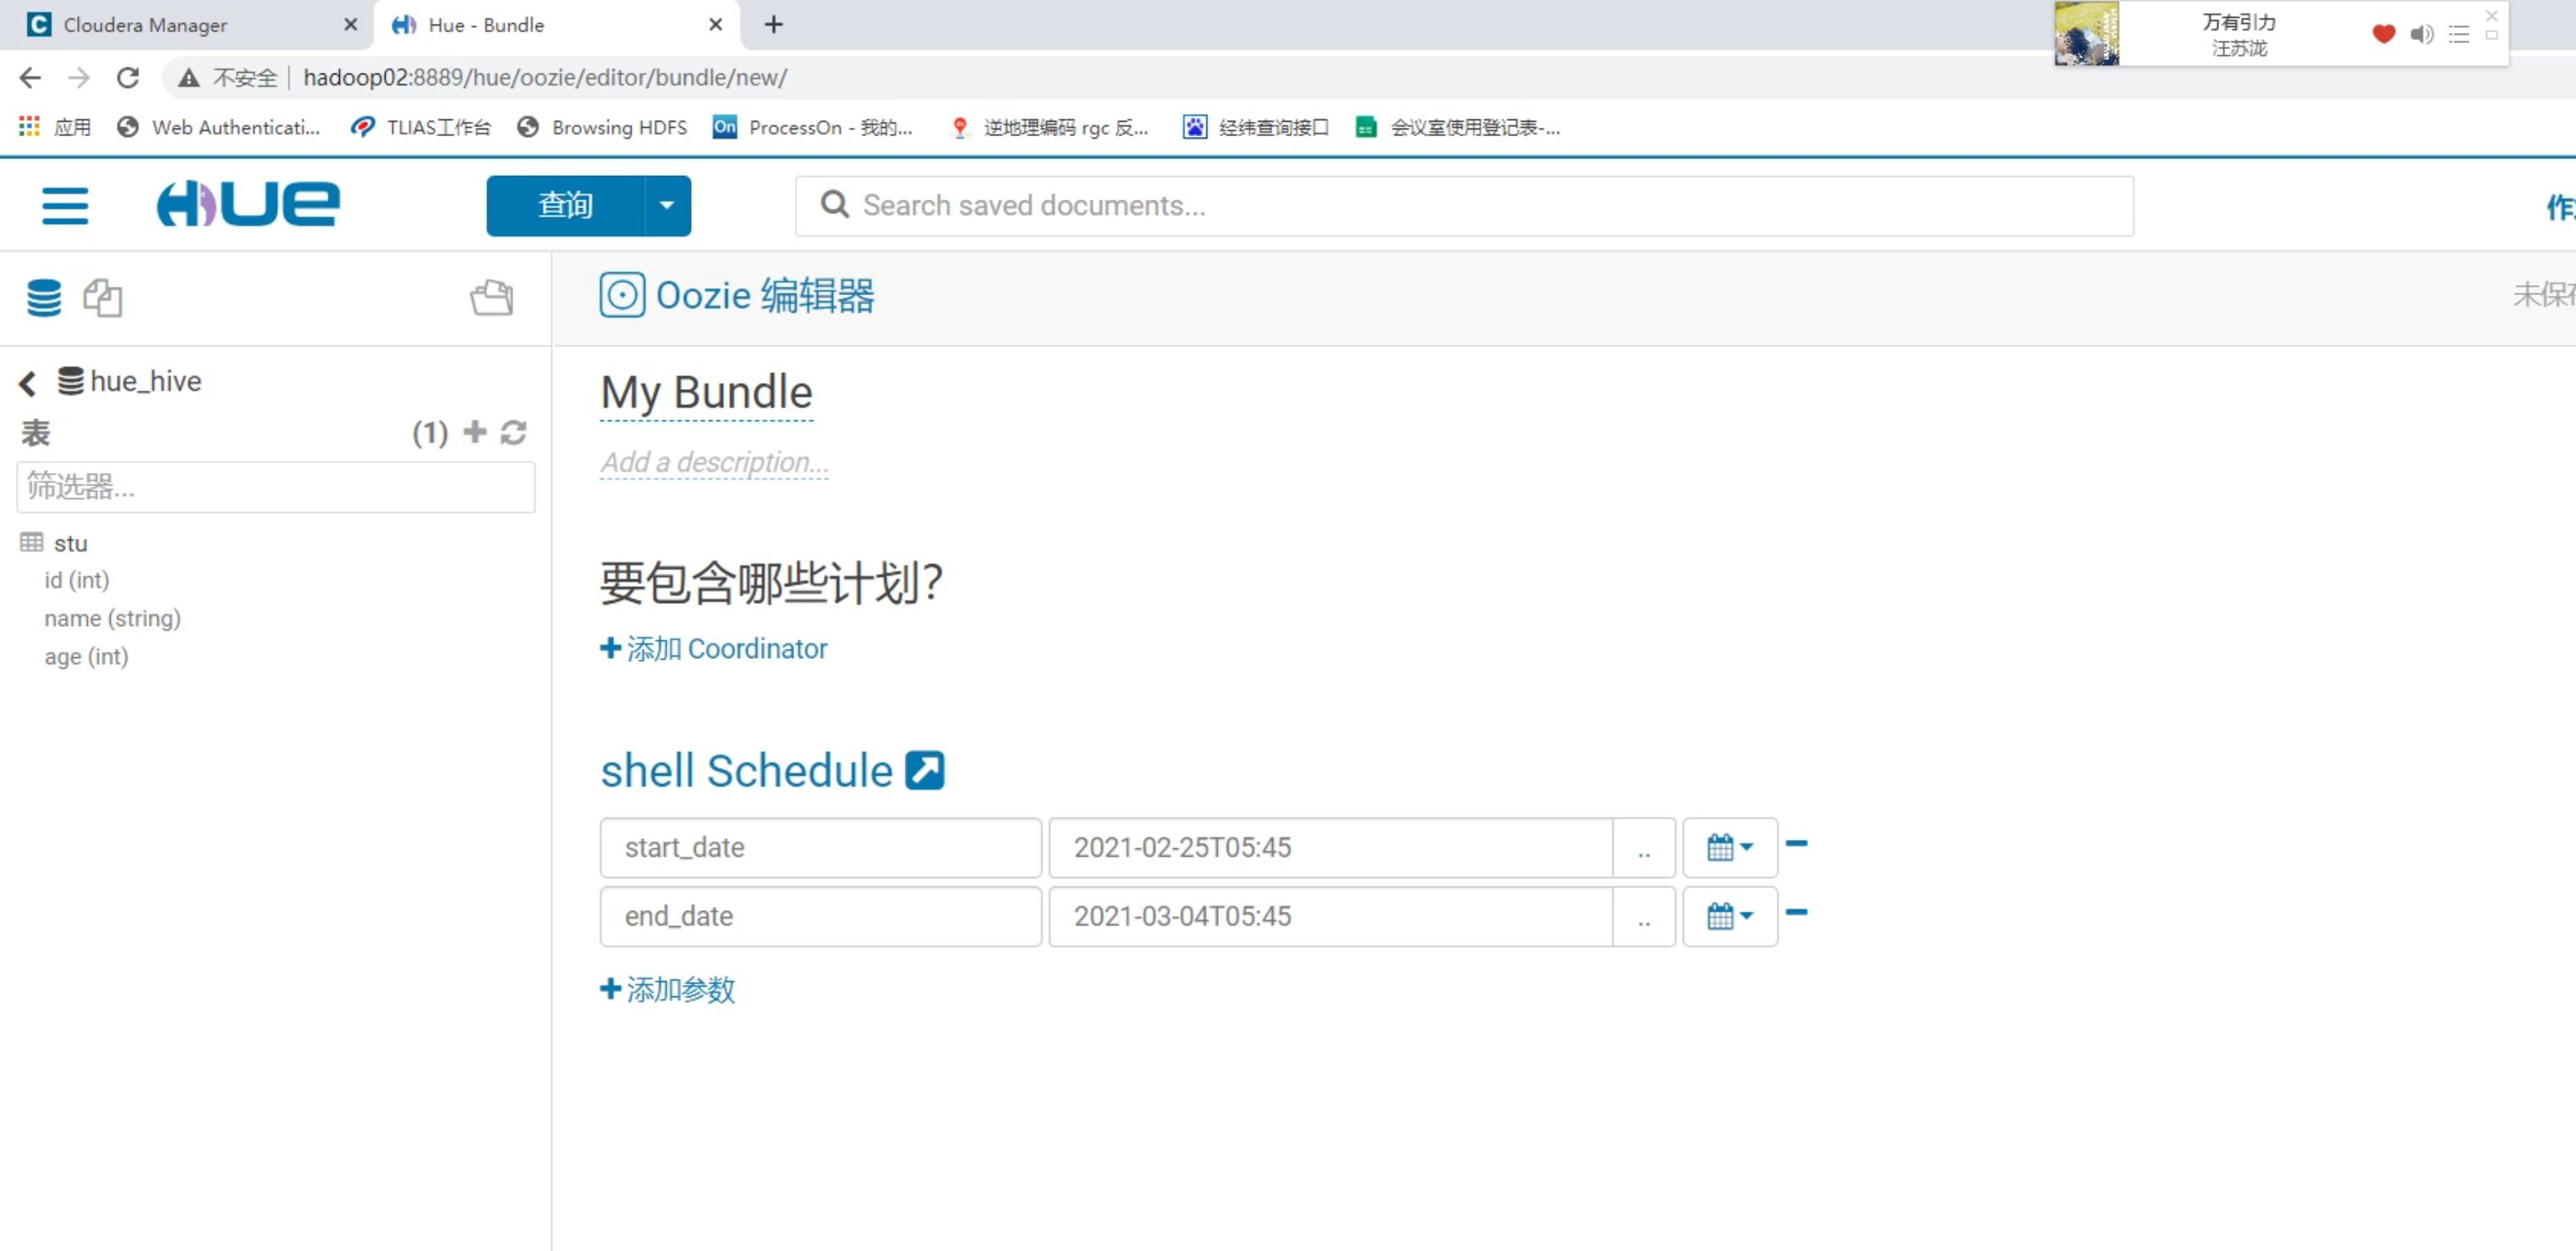Viewport: 2576px width, 1251px height.
Task: Click the plus icon to create table
Action: (x=475, y=432)
